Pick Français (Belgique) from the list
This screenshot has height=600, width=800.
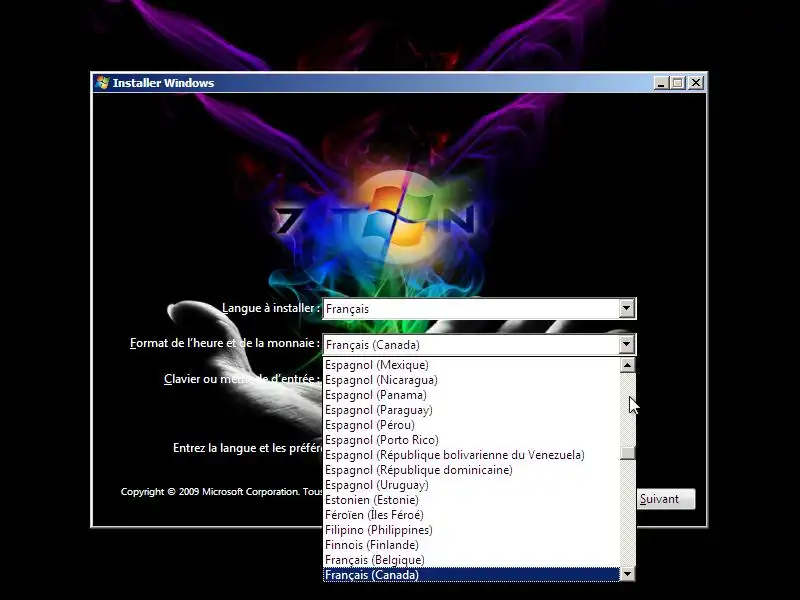coord(471,560)
